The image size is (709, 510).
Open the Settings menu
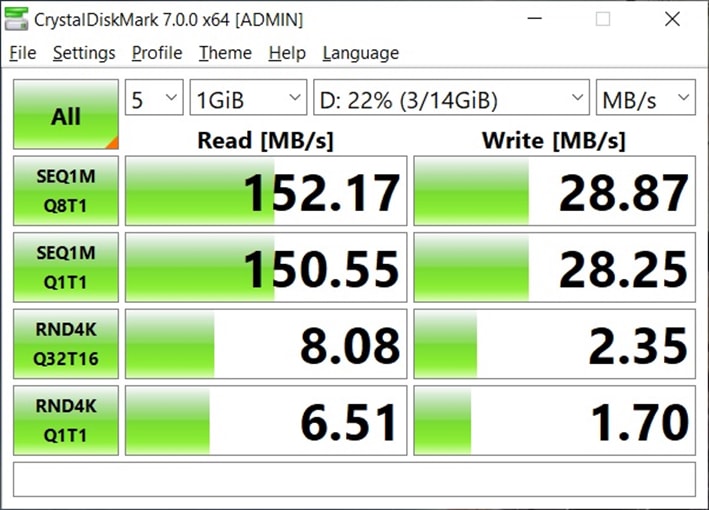tap(84, 53)
